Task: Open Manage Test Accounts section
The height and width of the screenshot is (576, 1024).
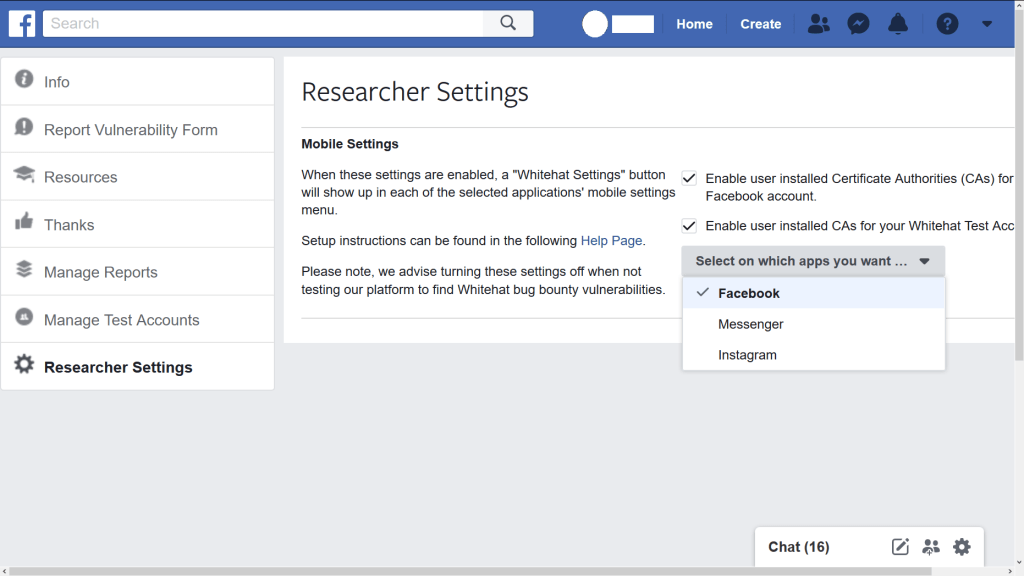Action: (138, 319)
